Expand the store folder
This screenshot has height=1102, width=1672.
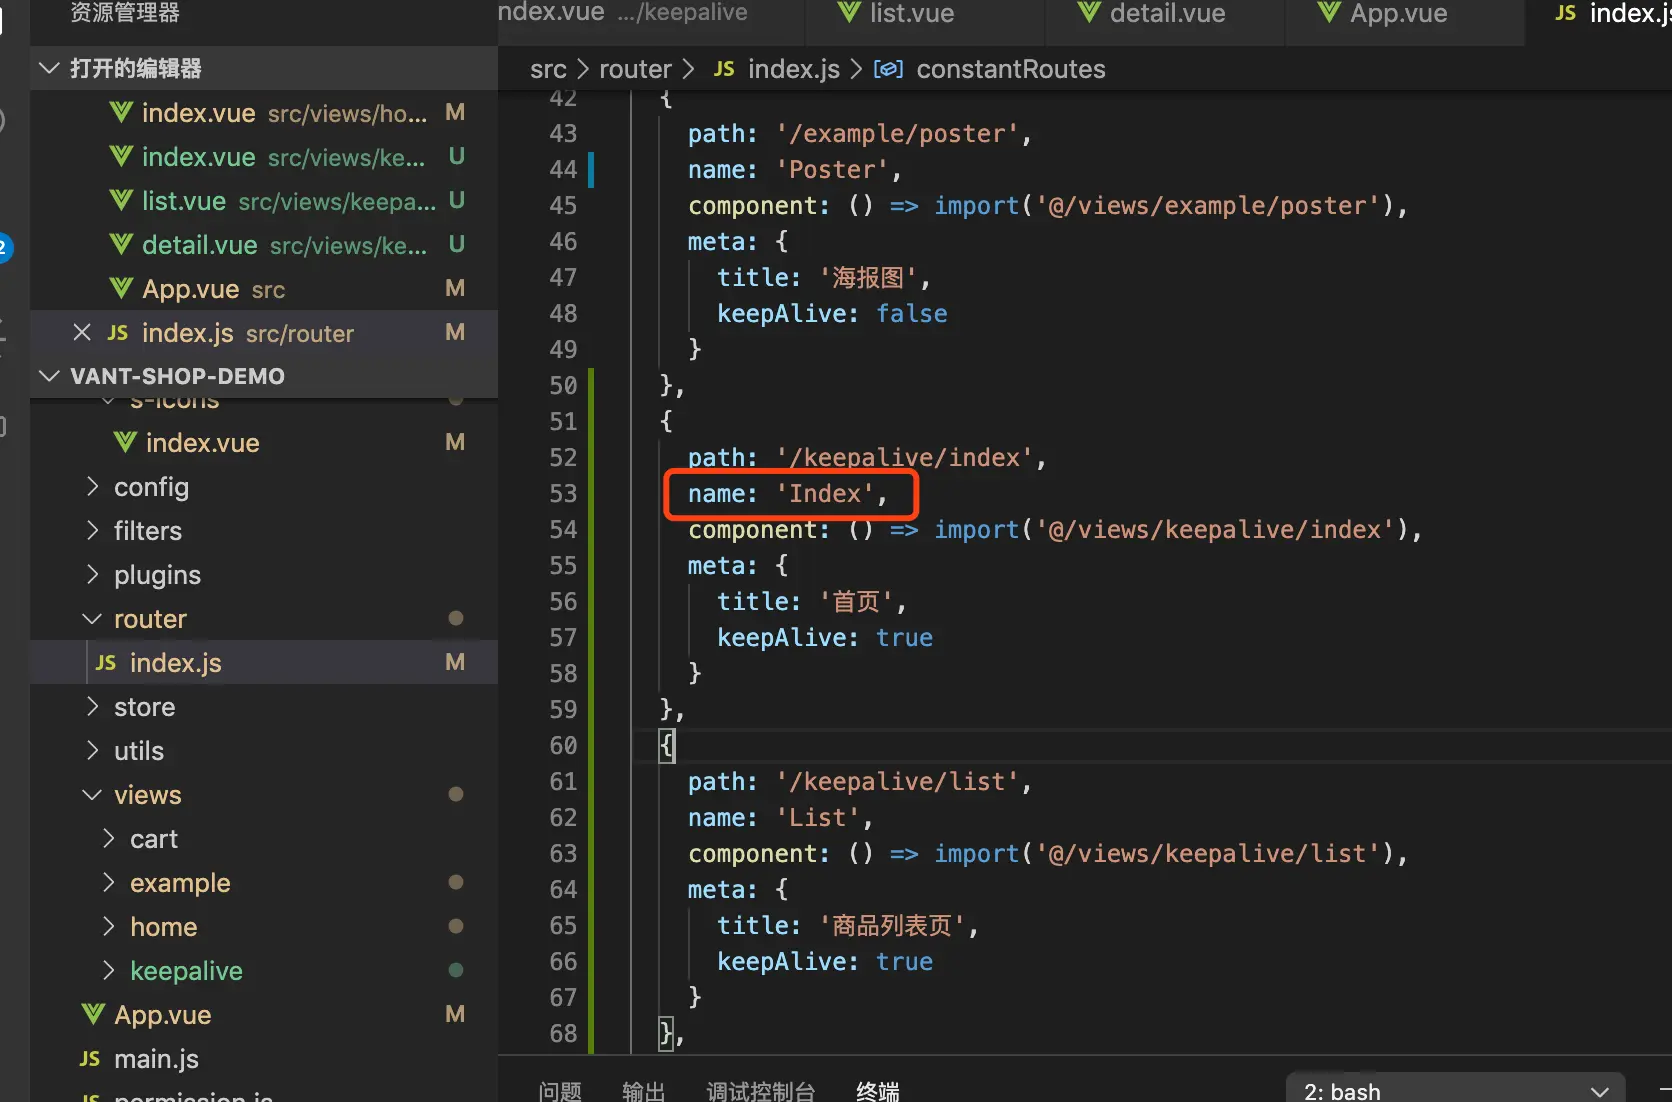(x=93, y=706)
